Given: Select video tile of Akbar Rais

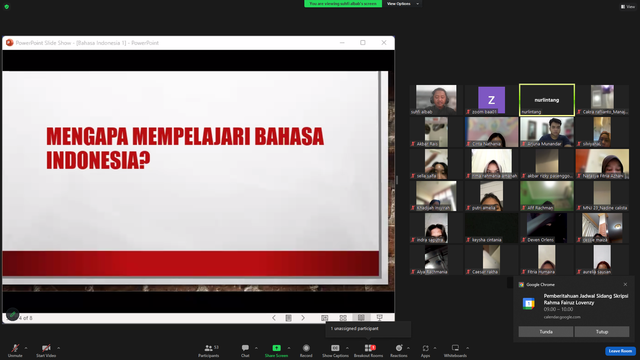Looking at the screenshot, I should tap(436, 132).
